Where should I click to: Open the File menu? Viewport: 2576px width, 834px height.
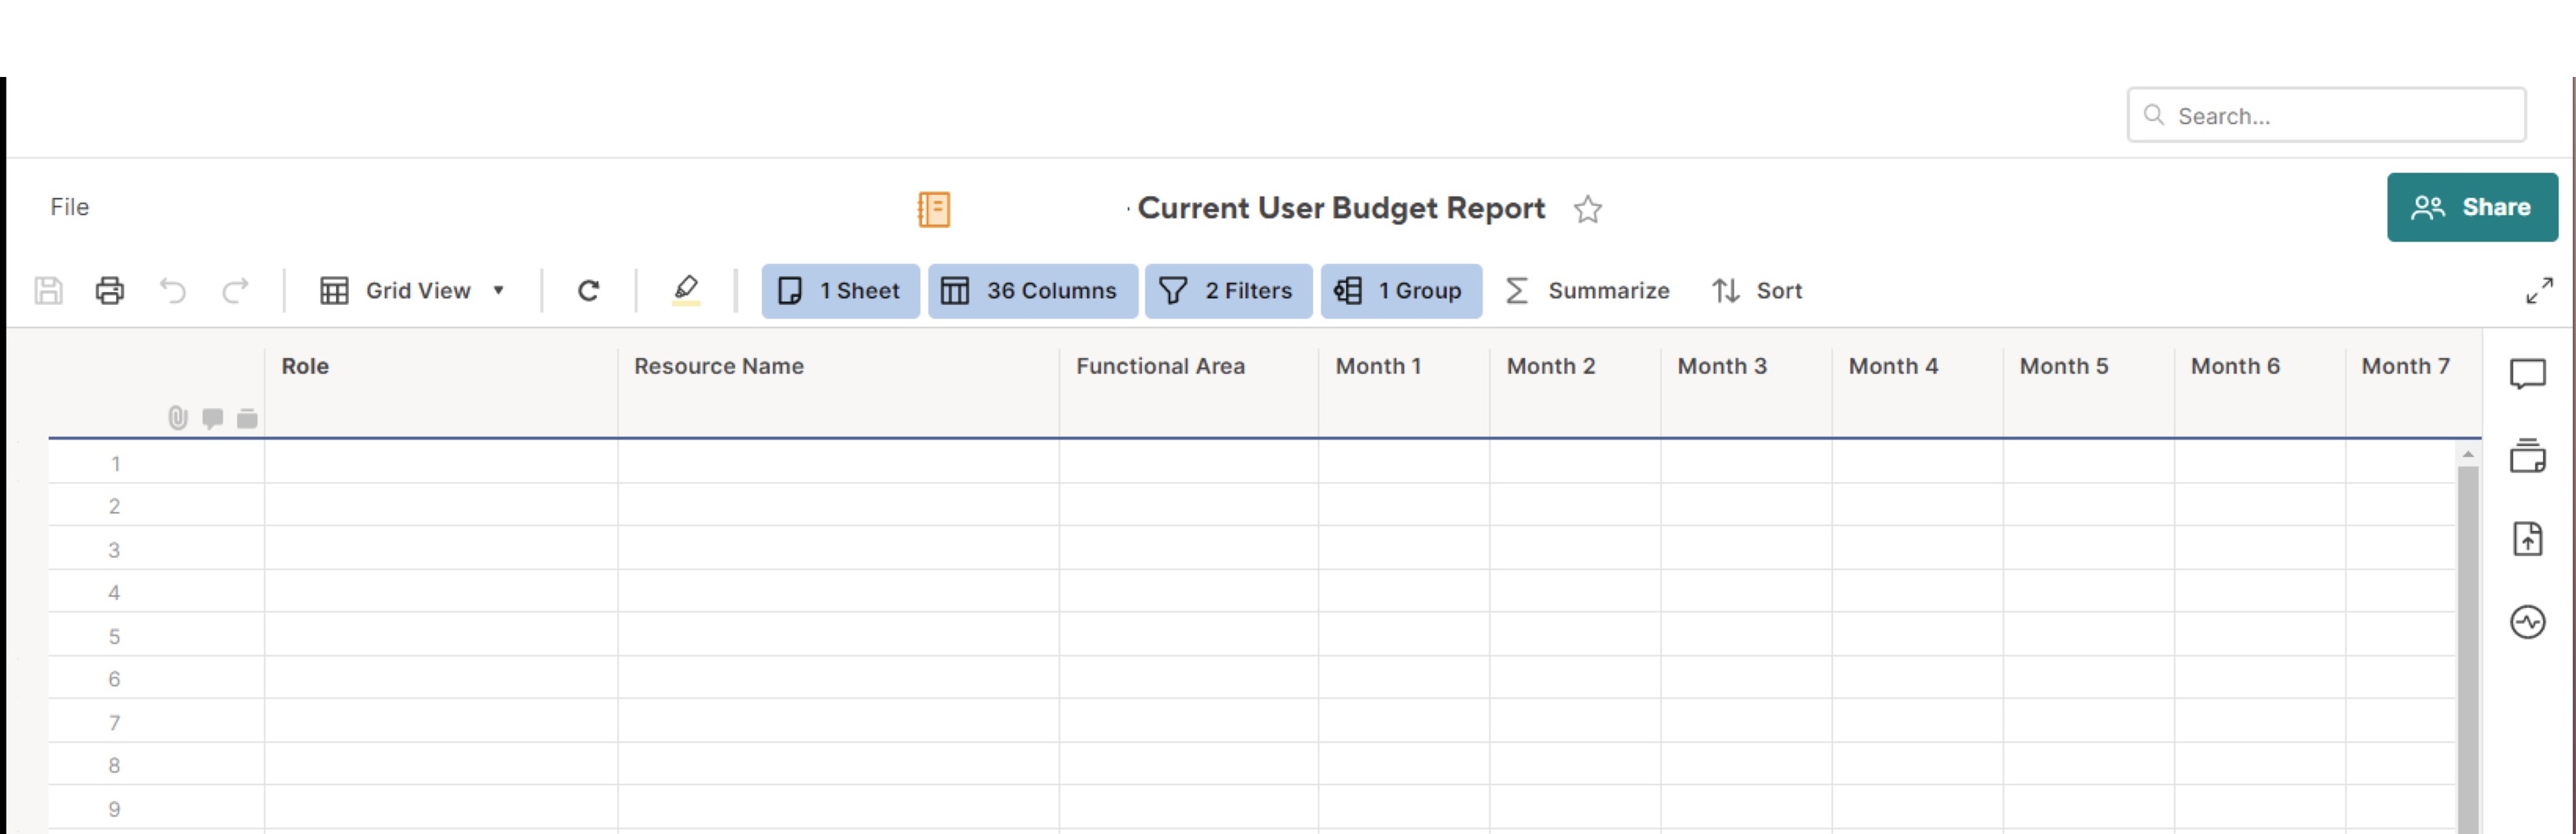tap(70, 207)
